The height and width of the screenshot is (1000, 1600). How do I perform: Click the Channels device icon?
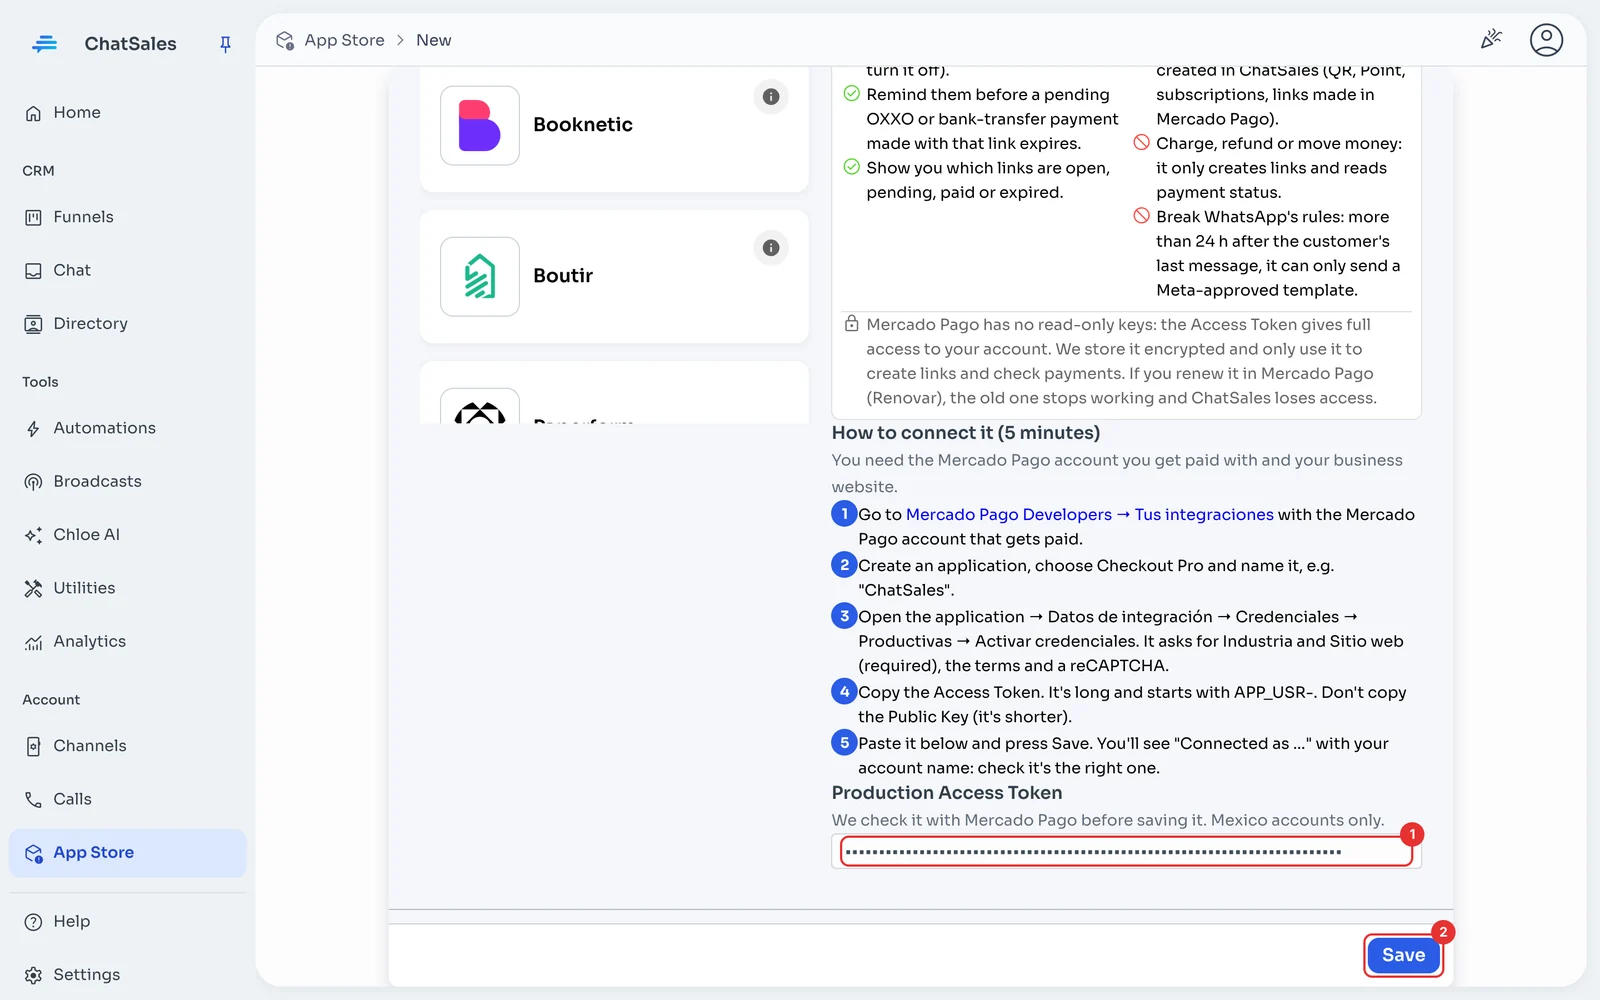tap(33, 746)
